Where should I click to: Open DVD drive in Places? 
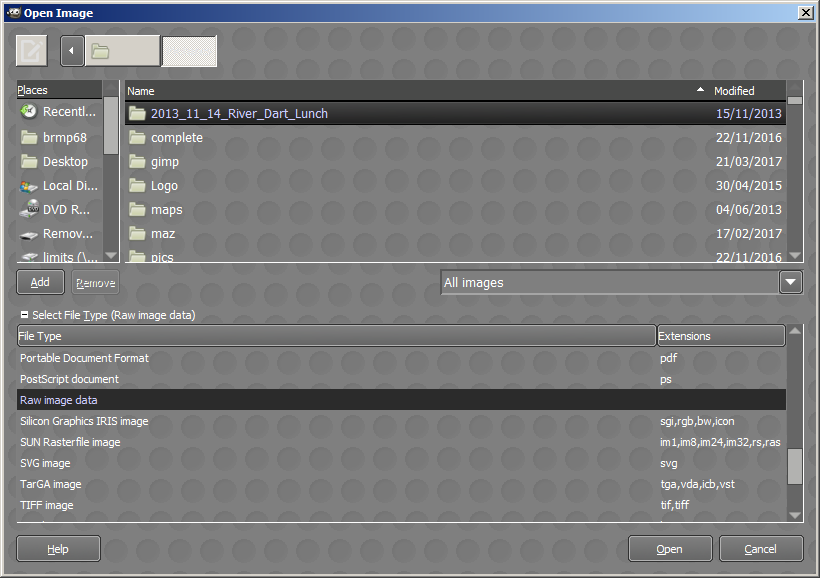pos(59,210)
